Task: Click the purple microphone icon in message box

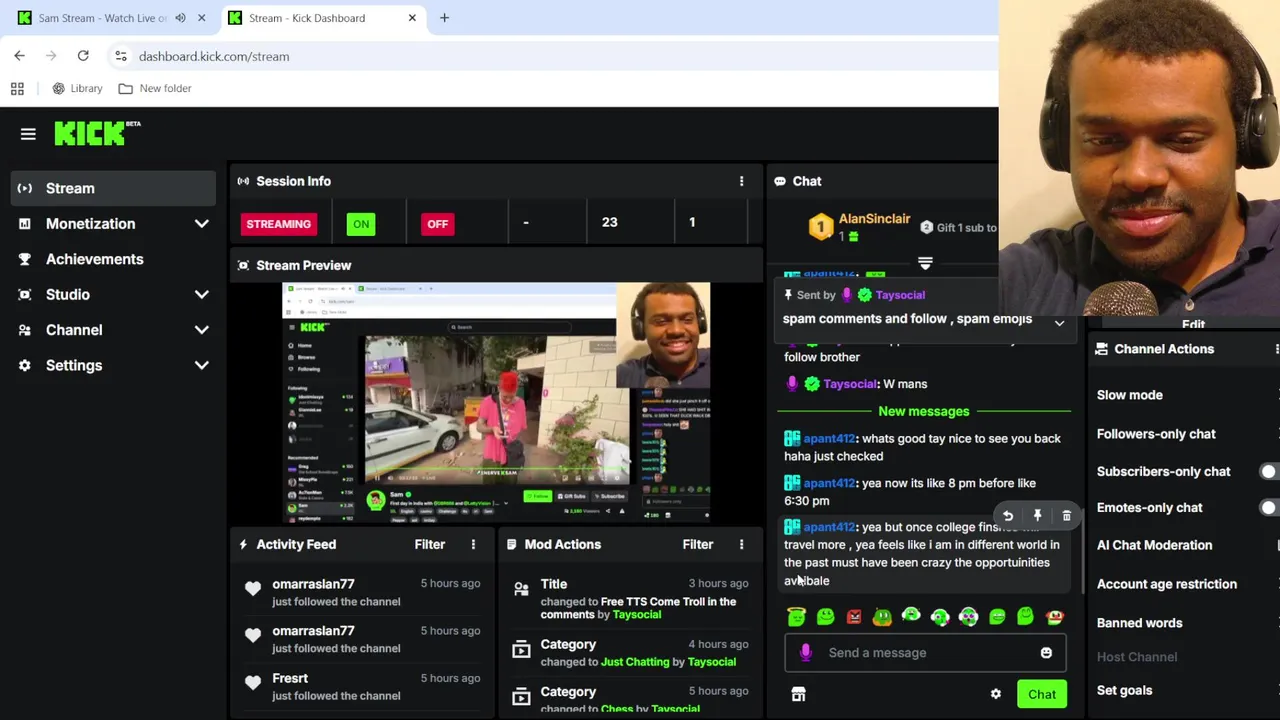Action: click(x=806, y=652)
